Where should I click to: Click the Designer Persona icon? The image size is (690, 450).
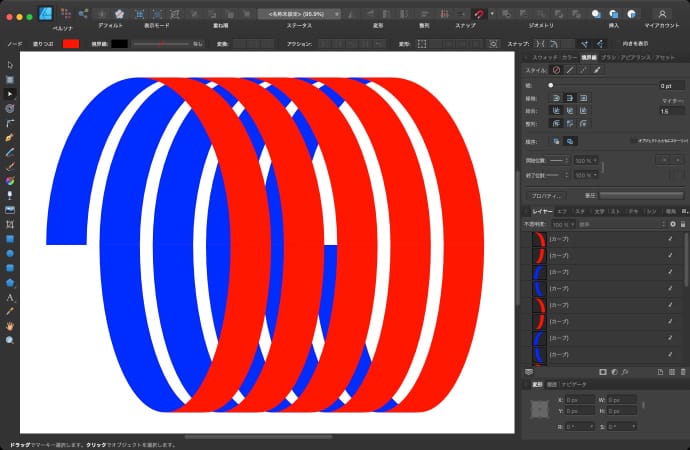(x=47, y=13)
